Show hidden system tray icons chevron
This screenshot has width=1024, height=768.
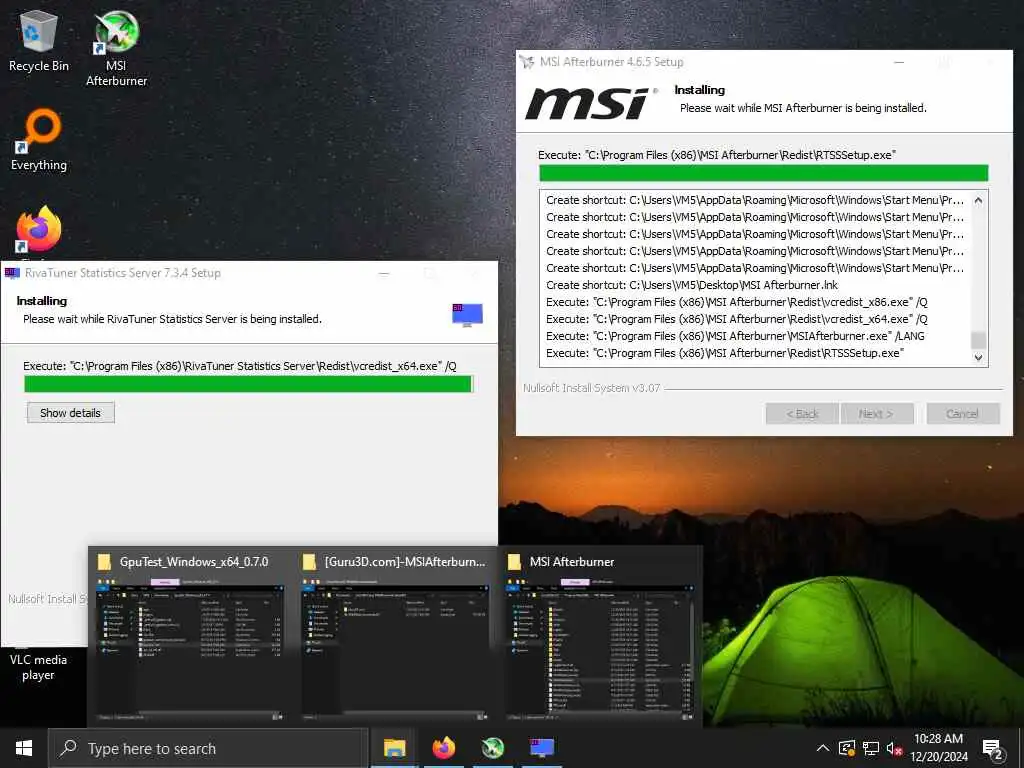pyautogui.click(x=823, y=748)
